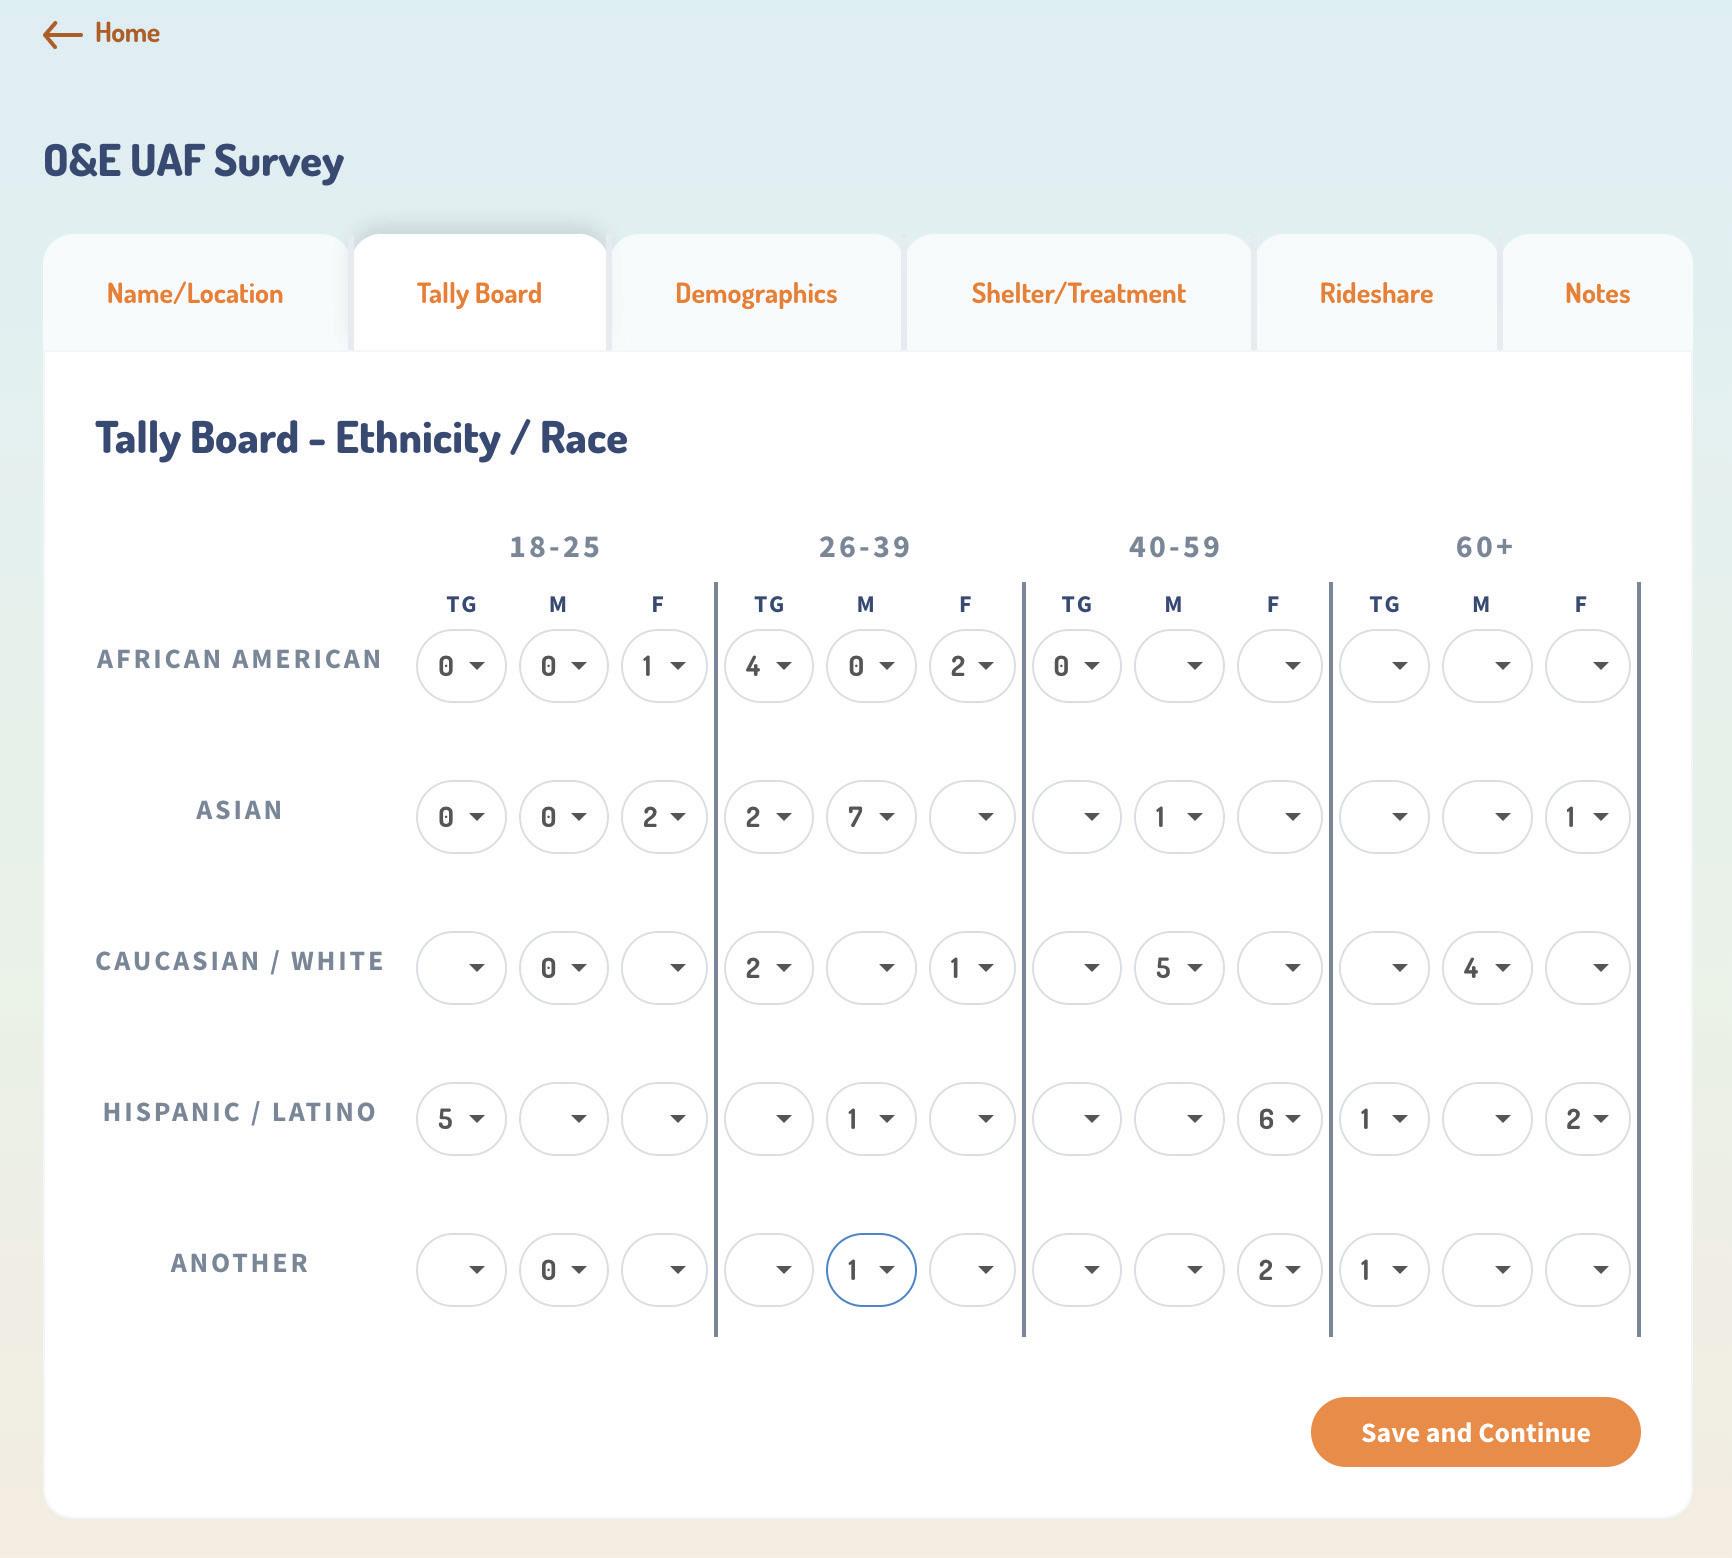Open Another 40-59 F dropdown
The width and height of the screenshot is (1732, 1558).
coord(1280,1270)
